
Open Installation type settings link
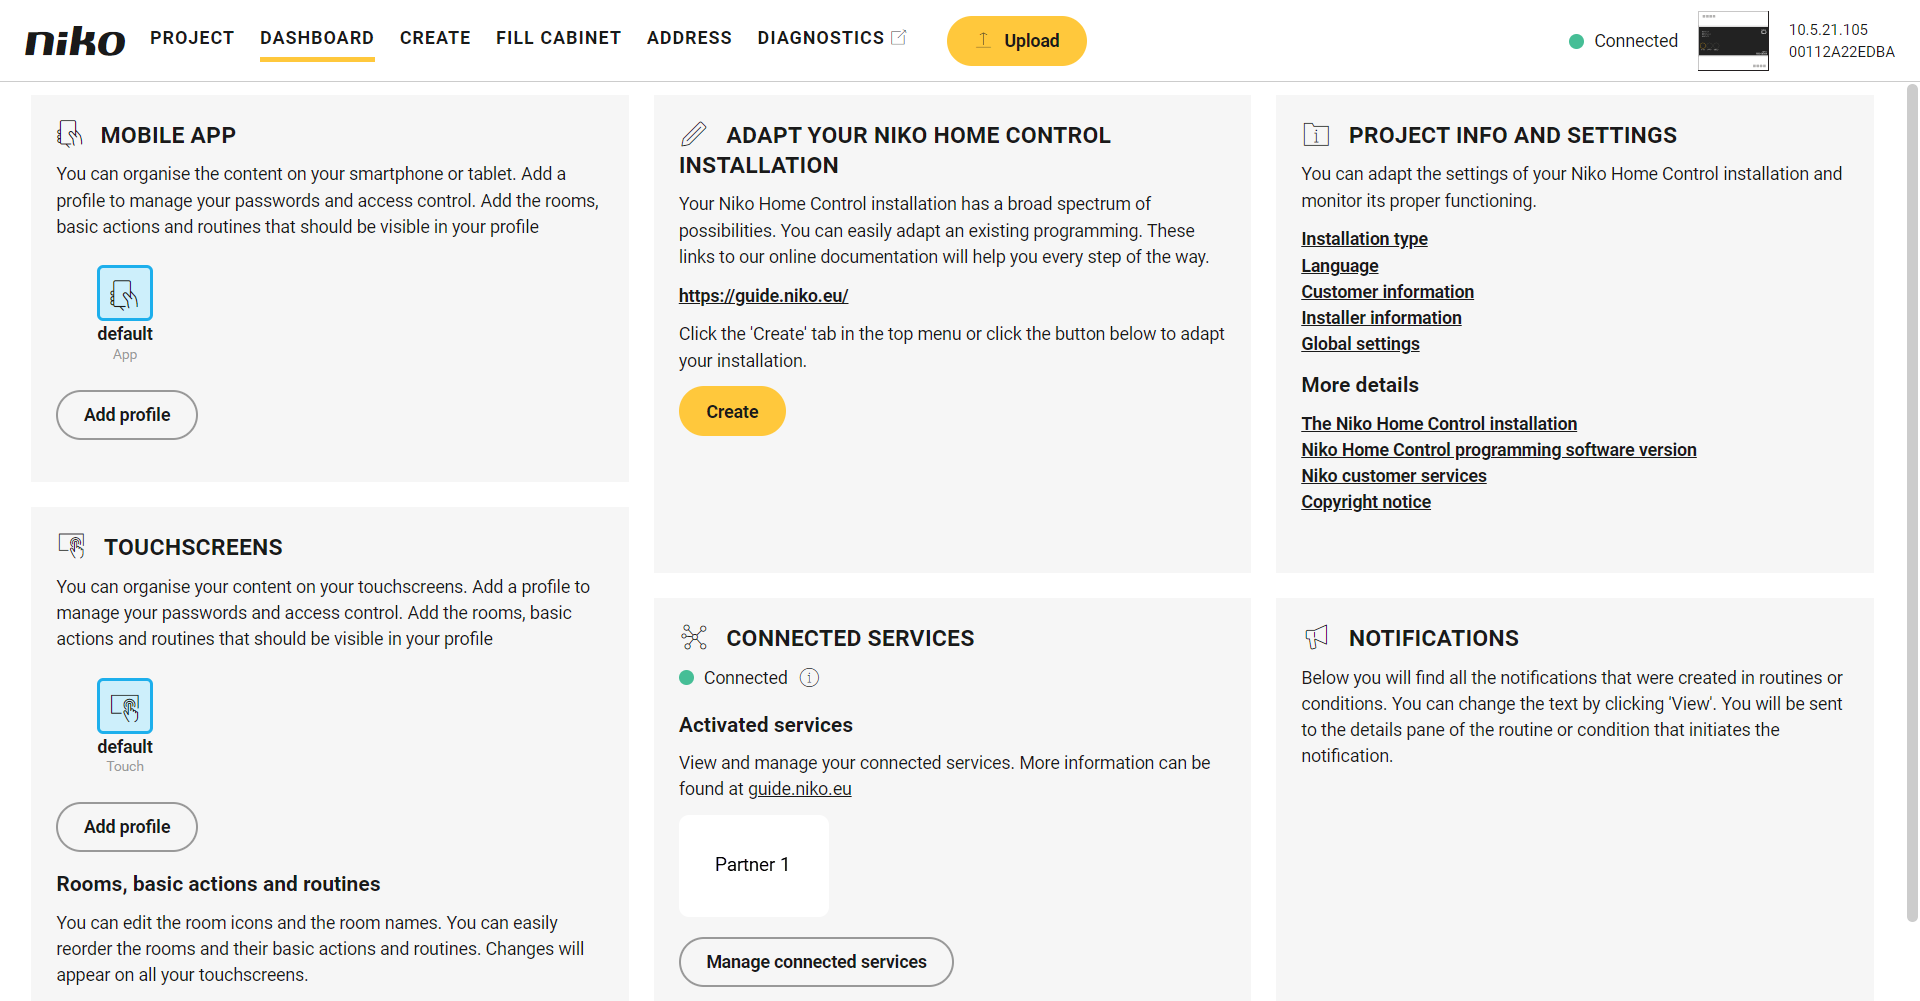[1364, 239]
